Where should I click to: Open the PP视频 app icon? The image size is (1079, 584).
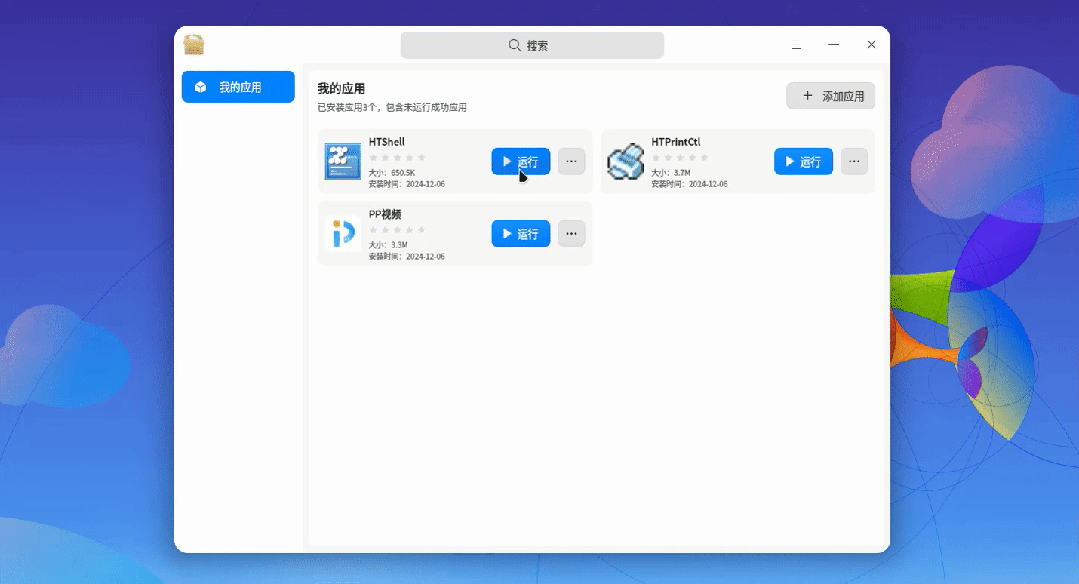(x=343, y=233)
